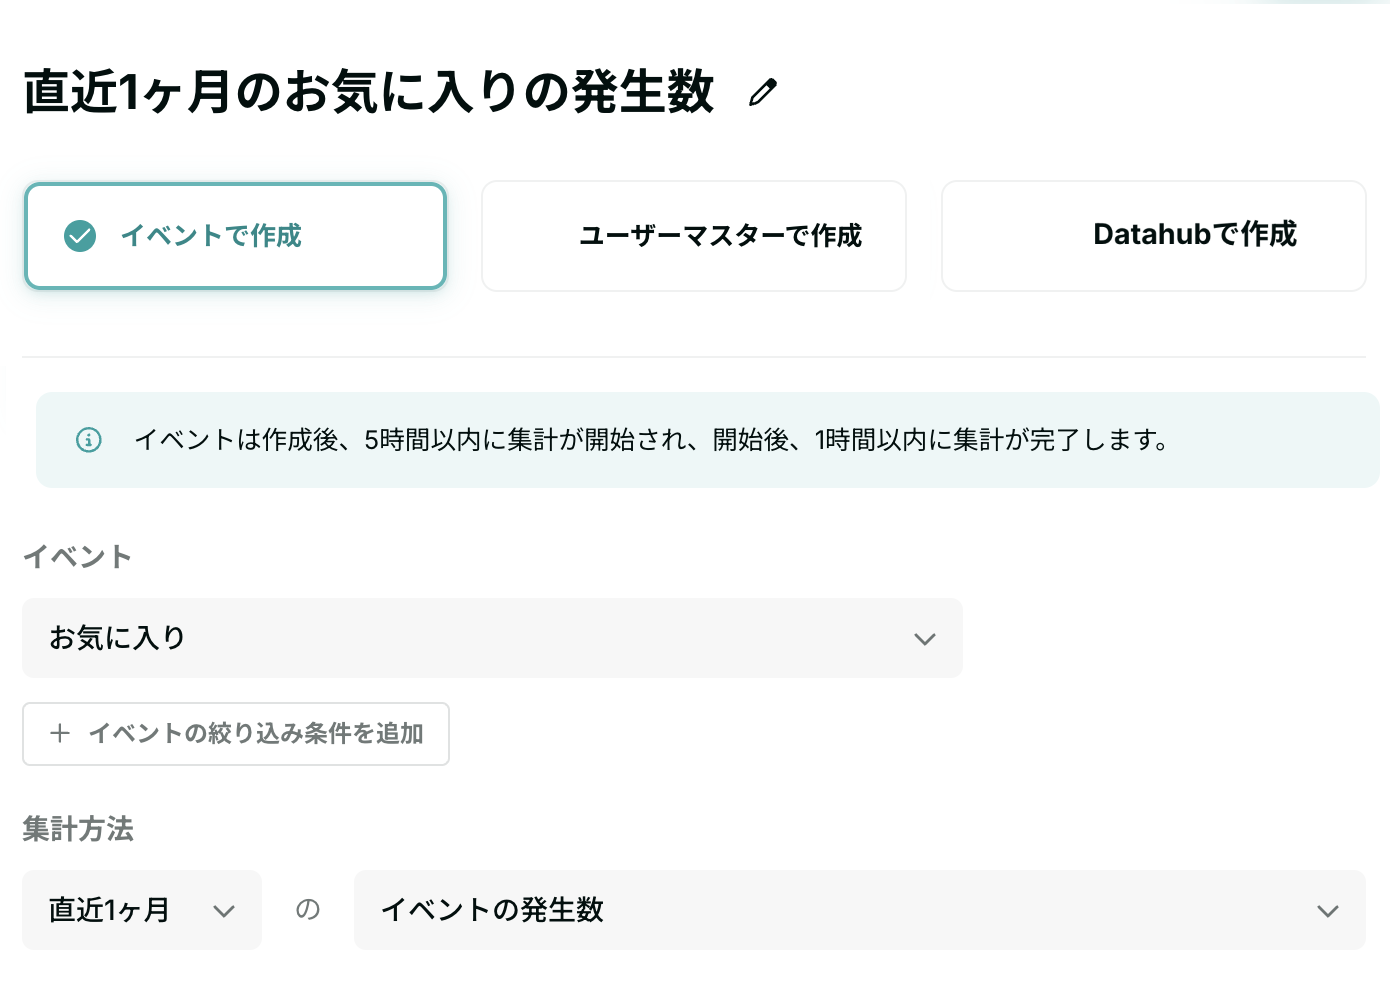Viewport: 1390px width, 998px height.
Task: Click the chevron on the 直近1ヶ月 dropdown
Action: click(224, 911)
